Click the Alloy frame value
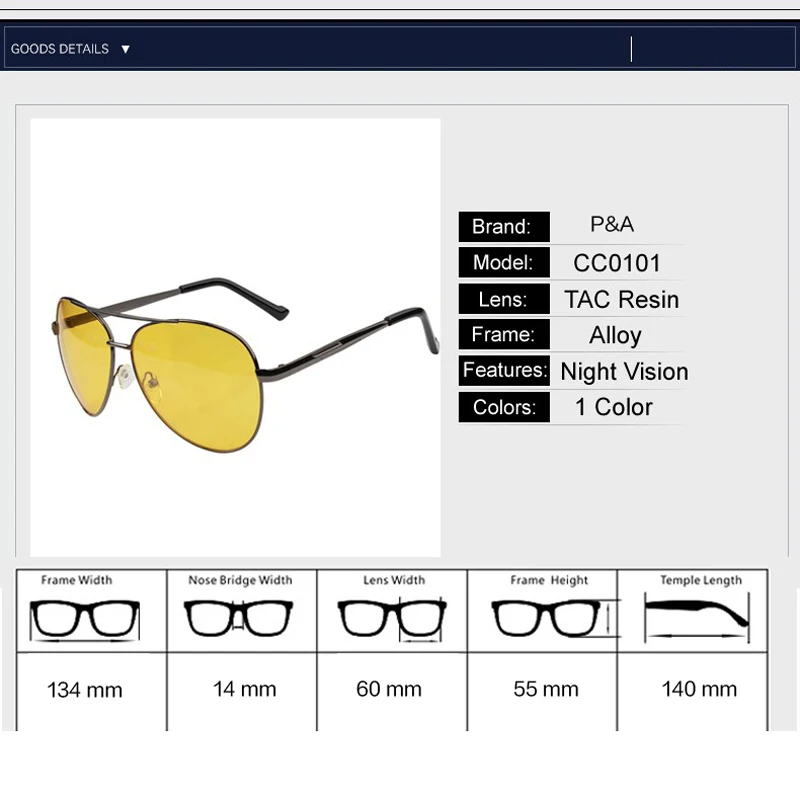Image resolution: width=800 pixels, height=800 pixels. [615, 336]
